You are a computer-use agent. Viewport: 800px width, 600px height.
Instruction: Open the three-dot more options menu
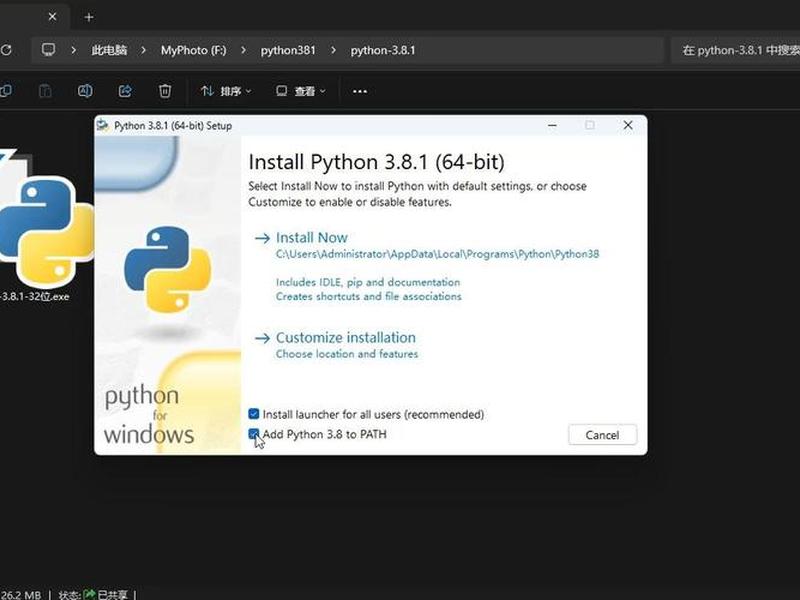360,91
